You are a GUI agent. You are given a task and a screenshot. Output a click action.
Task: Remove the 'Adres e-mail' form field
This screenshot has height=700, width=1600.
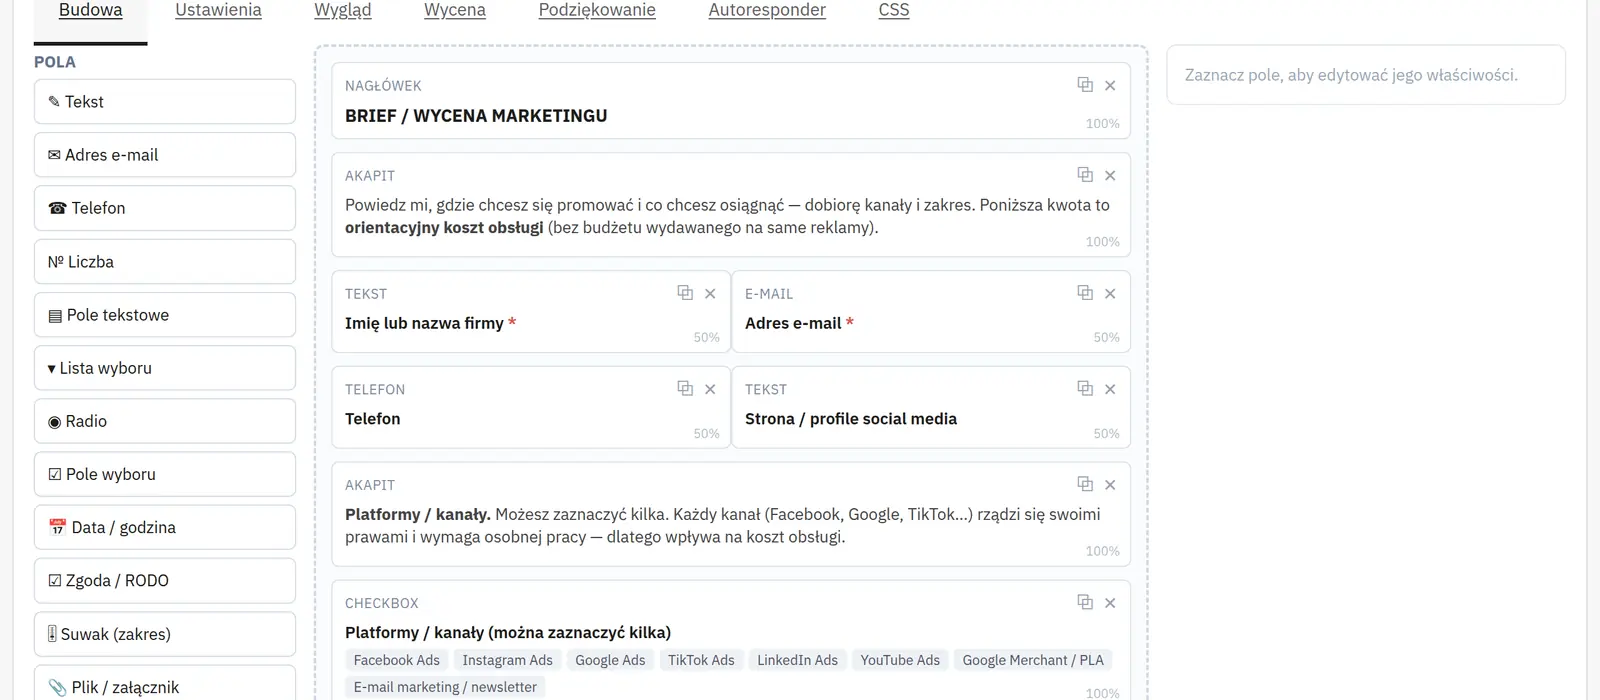pyautogui.click(x=1110, y=294)
